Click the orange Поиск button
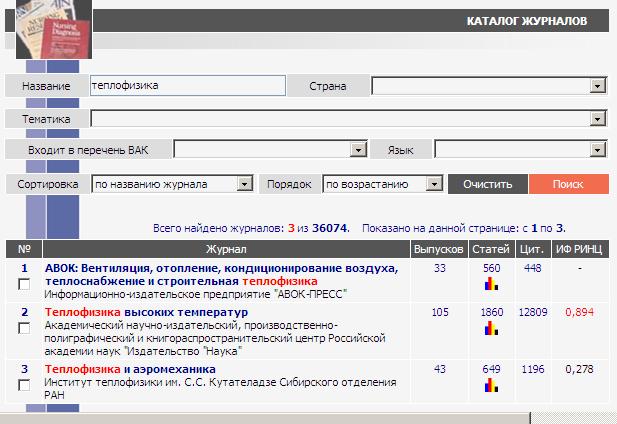The width and height of the screenshot is (617, 424). tap(569, 184)
